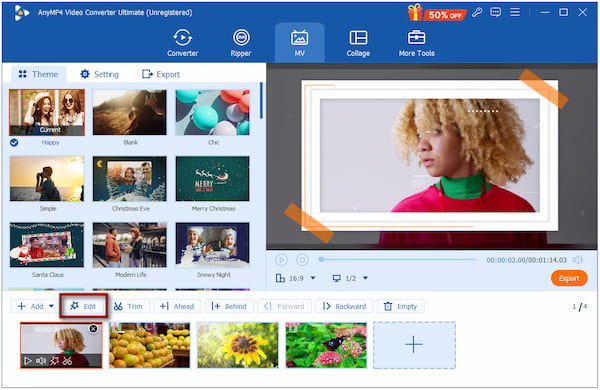Click the preview progress slider
The width and height of the screenshot is (600, 390).
click(397, 259)
